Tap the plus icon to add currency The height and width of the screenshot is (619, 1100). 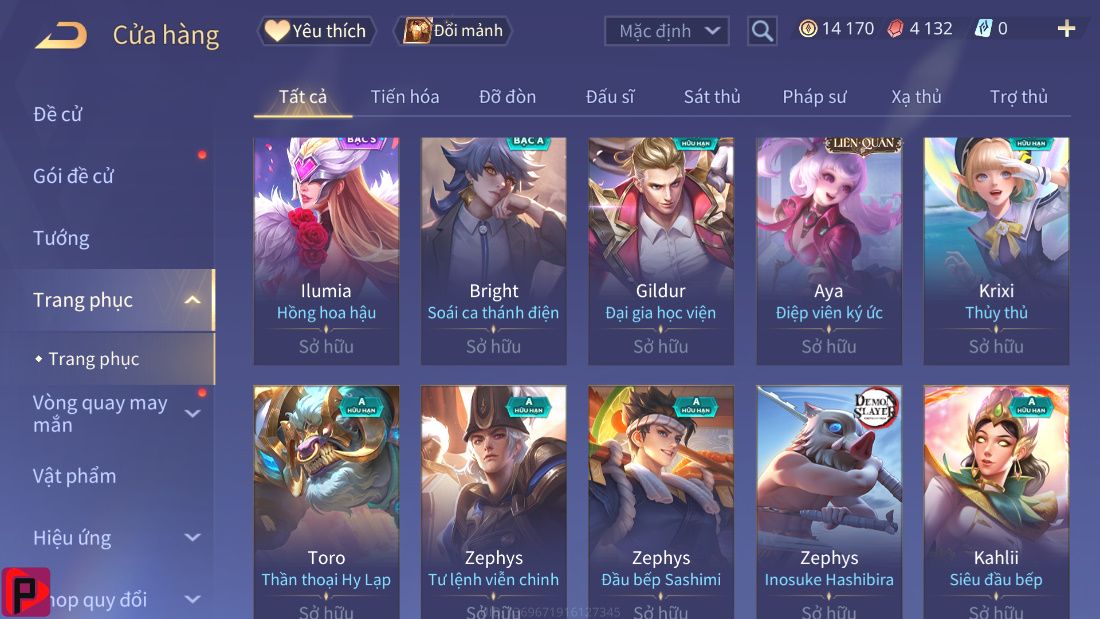pos(1066,29)
